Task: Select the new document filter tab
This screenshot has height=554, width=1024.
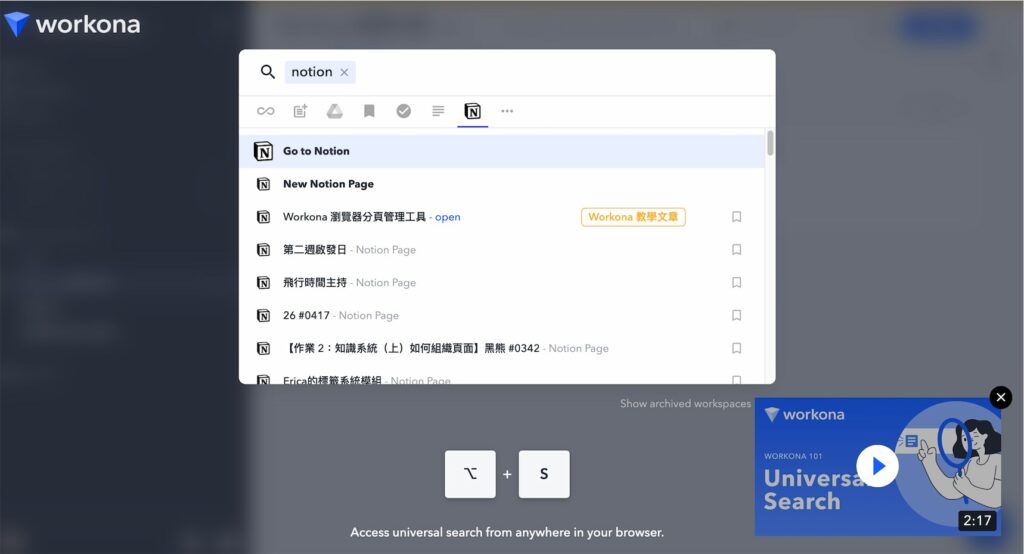Action: coord(300,111)
